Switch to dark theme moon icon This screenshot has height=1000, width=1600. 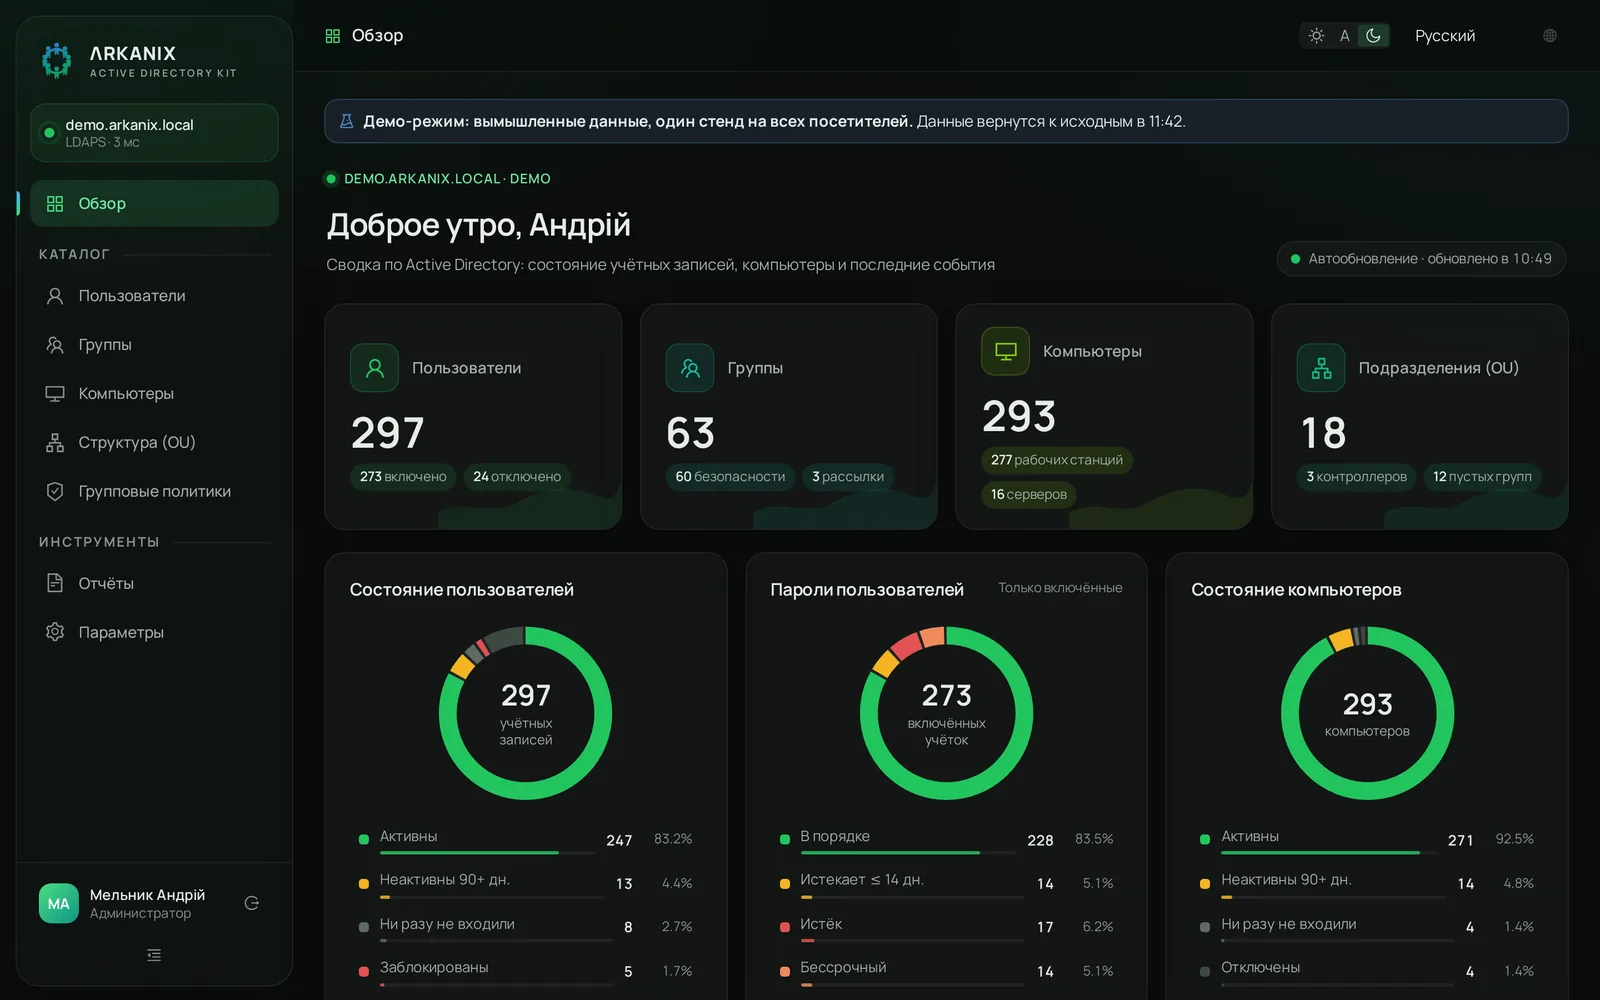[1373, 36]
